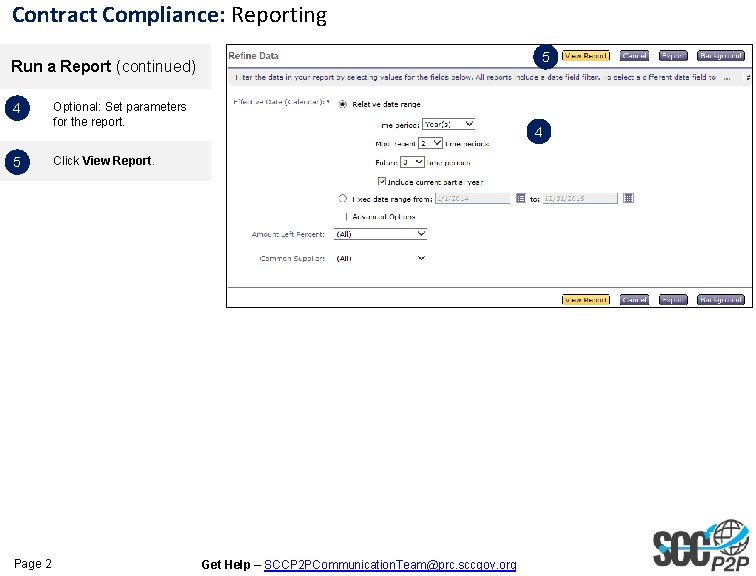Click the bottom Export button
This screenshot has width=756, height=576.
(673, 300)
